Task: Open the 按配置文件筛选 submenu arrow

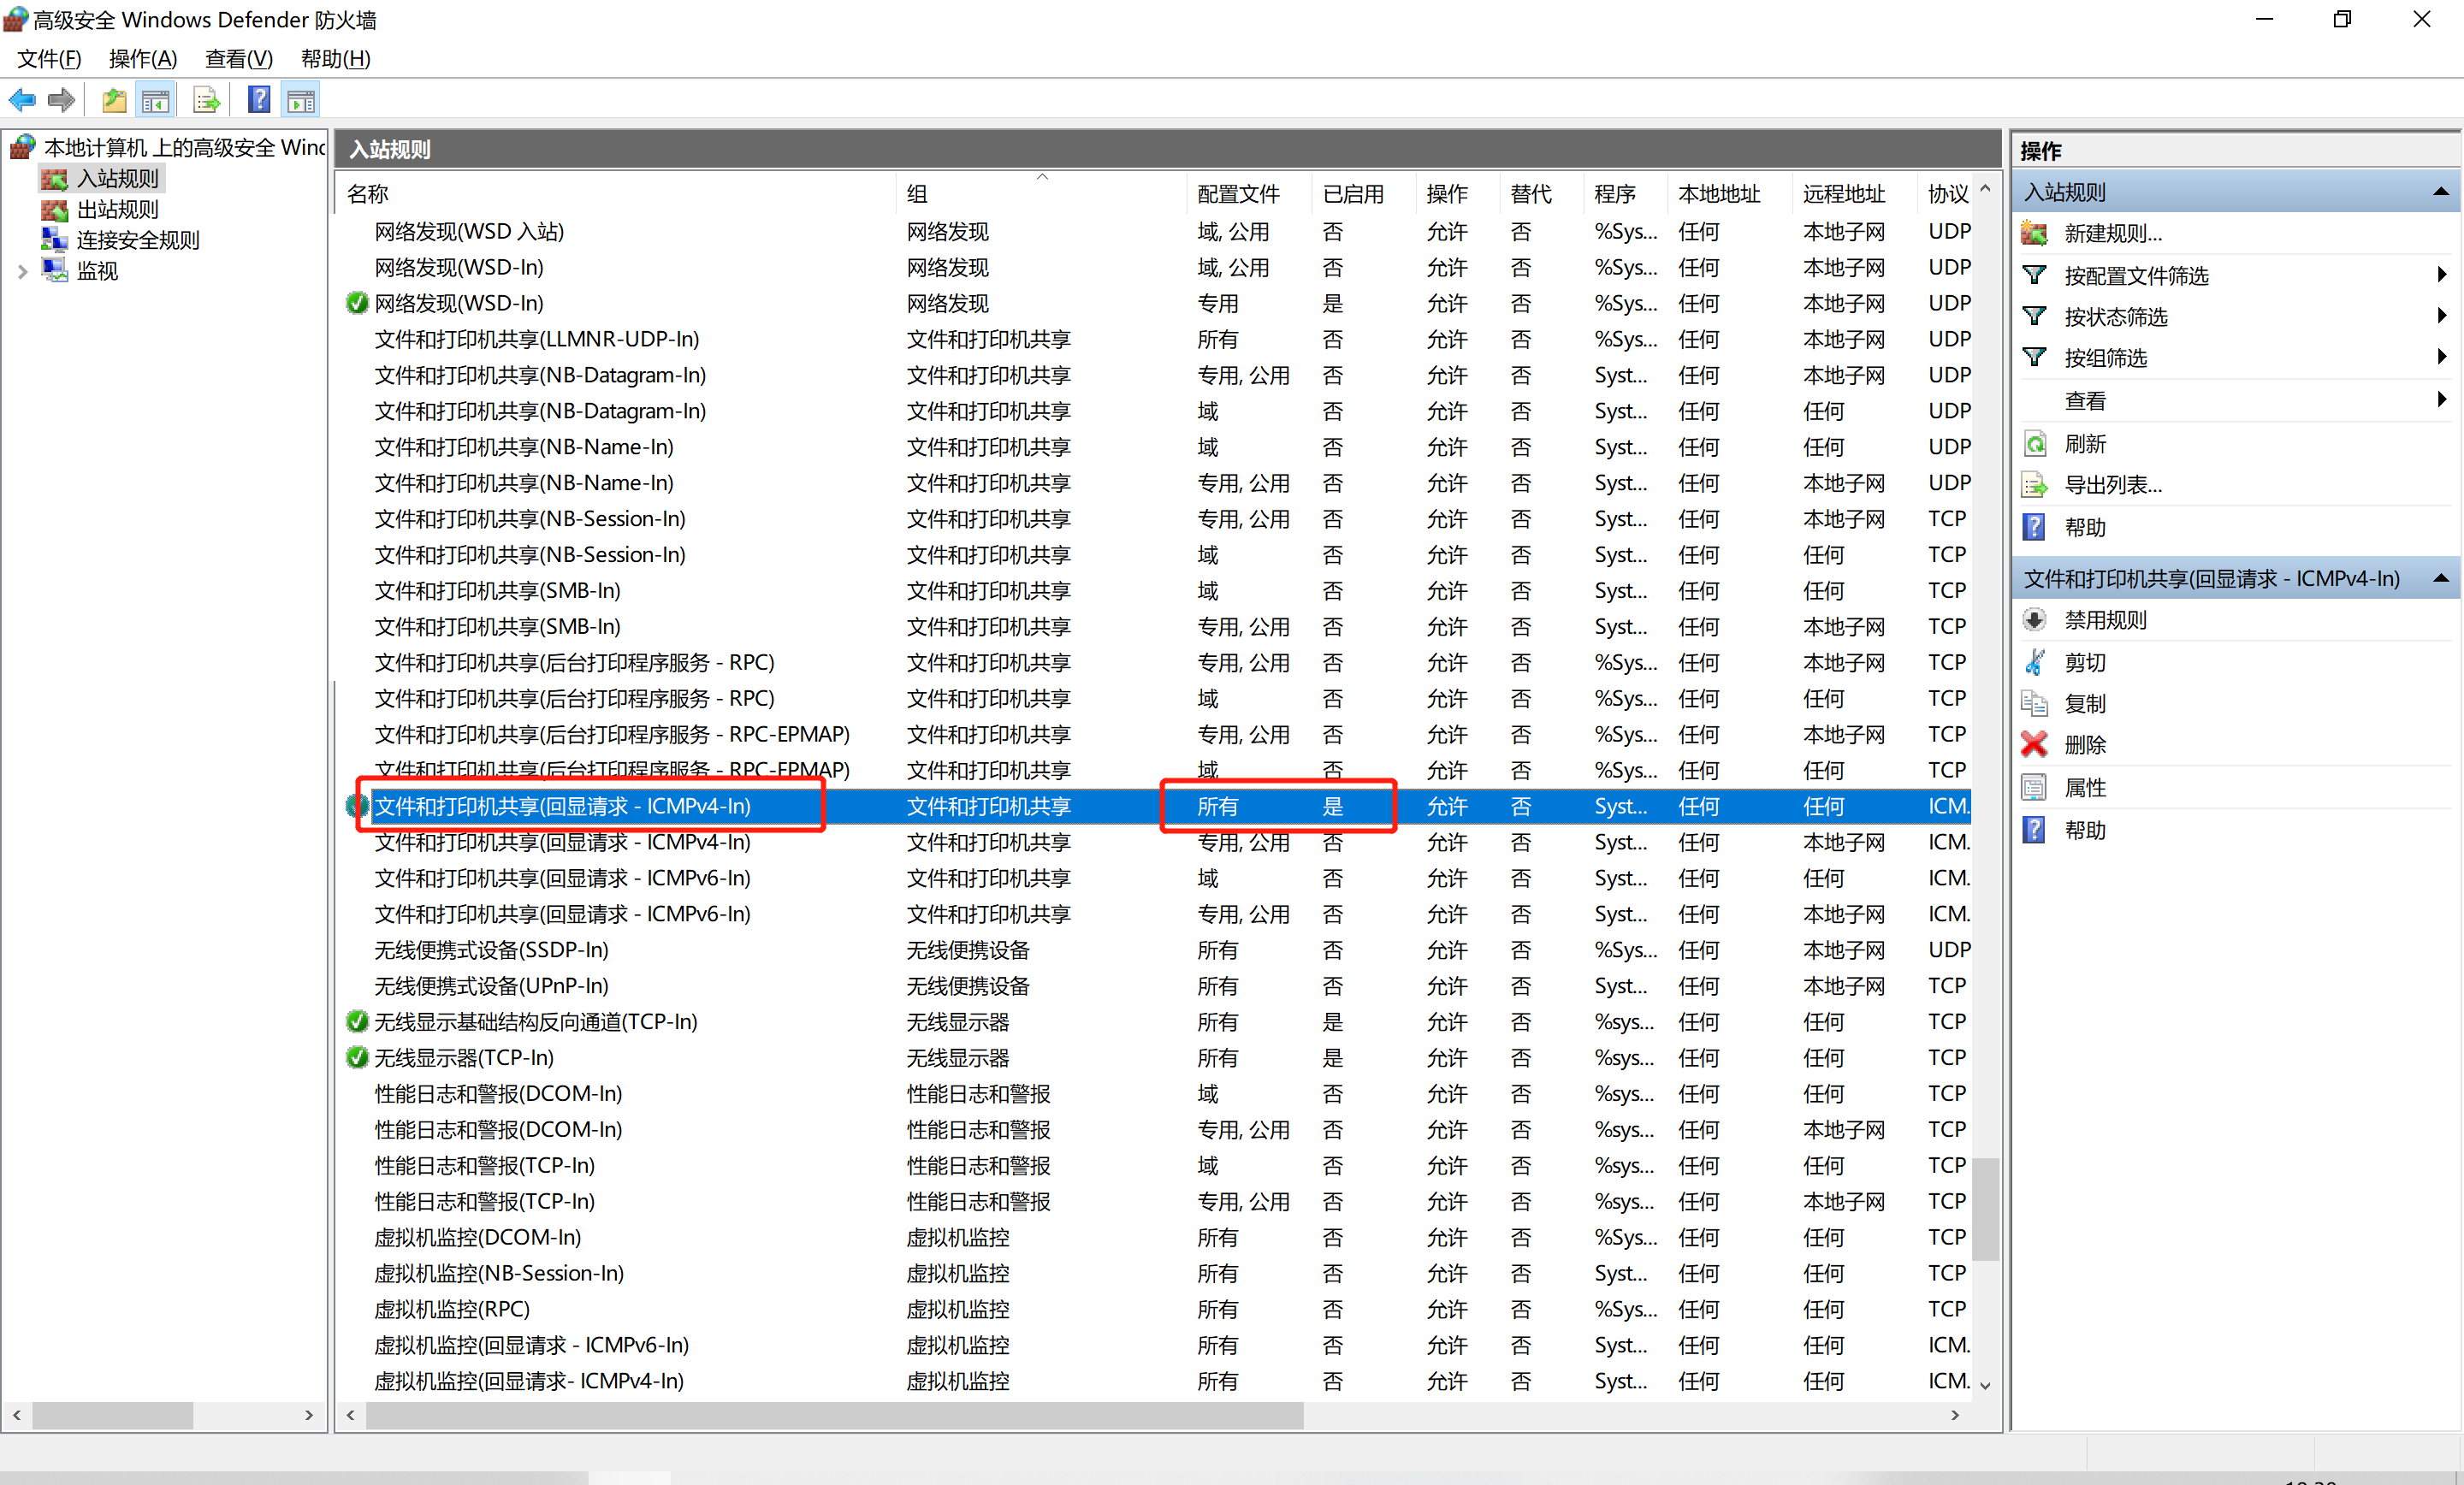Action: [2442, 274]
